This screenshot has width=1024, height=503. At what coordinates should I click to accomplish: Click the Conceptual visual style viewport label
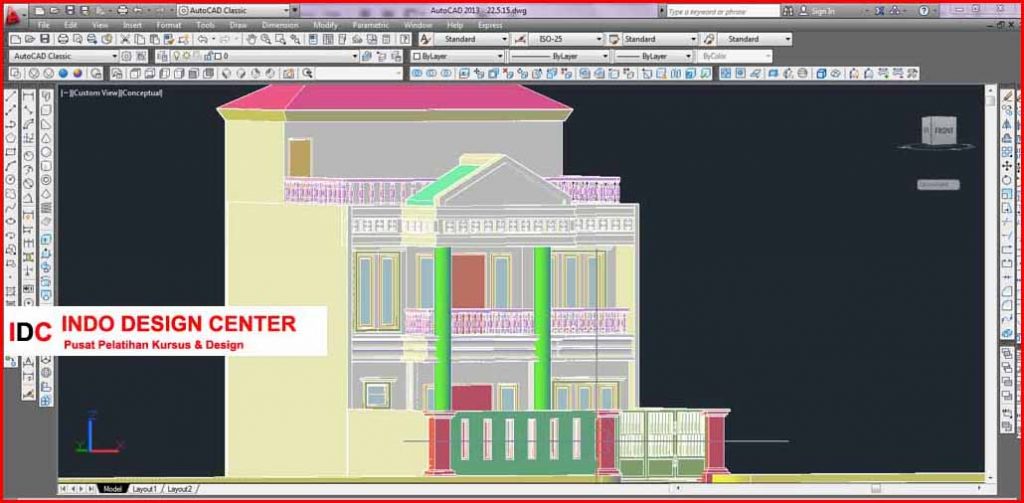coord(140,93)
